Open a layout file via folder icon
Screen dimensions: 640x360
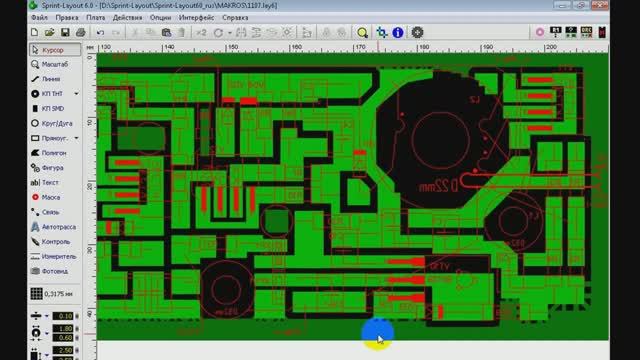(50, 33)
